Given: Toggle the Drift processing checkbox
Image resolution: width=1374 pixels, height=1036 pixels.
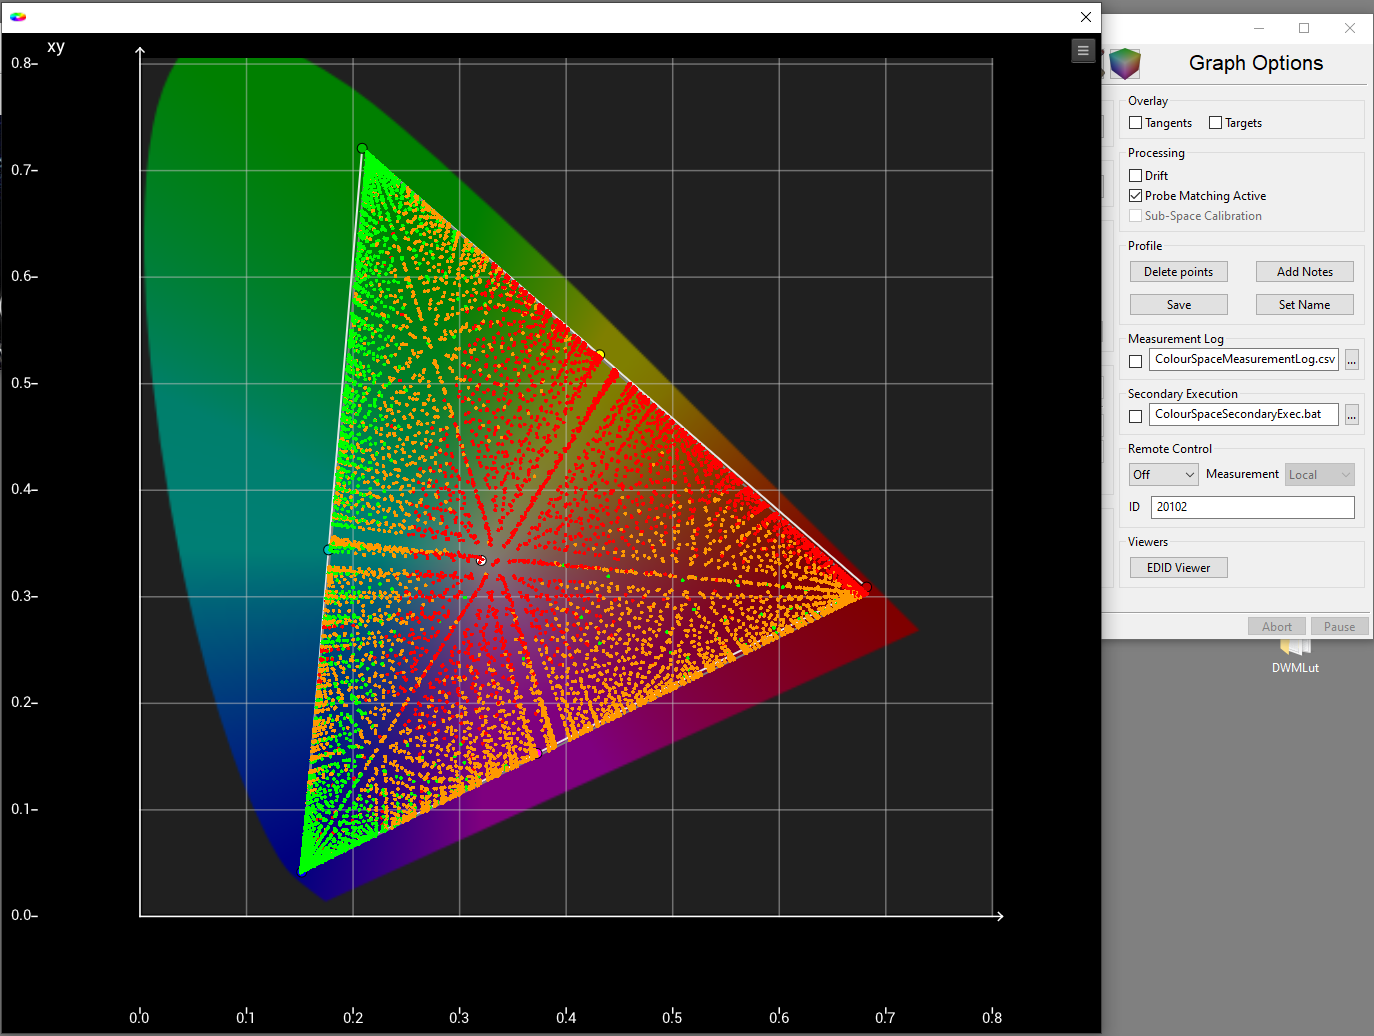Looking at the screenshot, I should (1135, 176).
